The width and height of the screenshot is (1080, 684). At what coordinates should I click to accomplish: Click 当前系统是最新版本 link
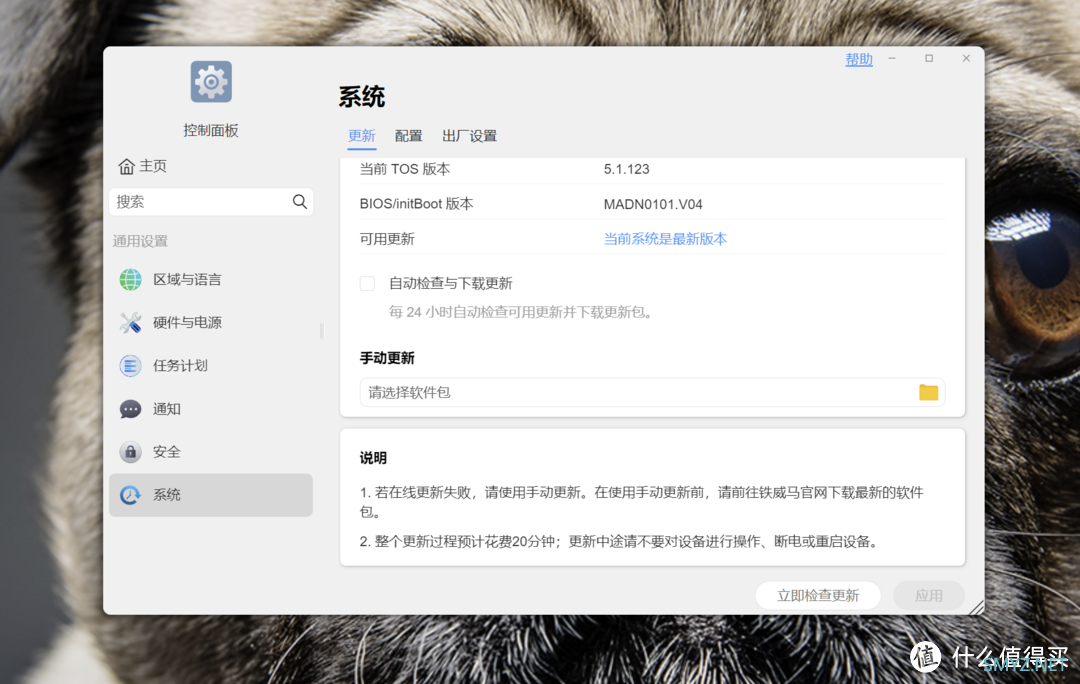pos(665,239)
